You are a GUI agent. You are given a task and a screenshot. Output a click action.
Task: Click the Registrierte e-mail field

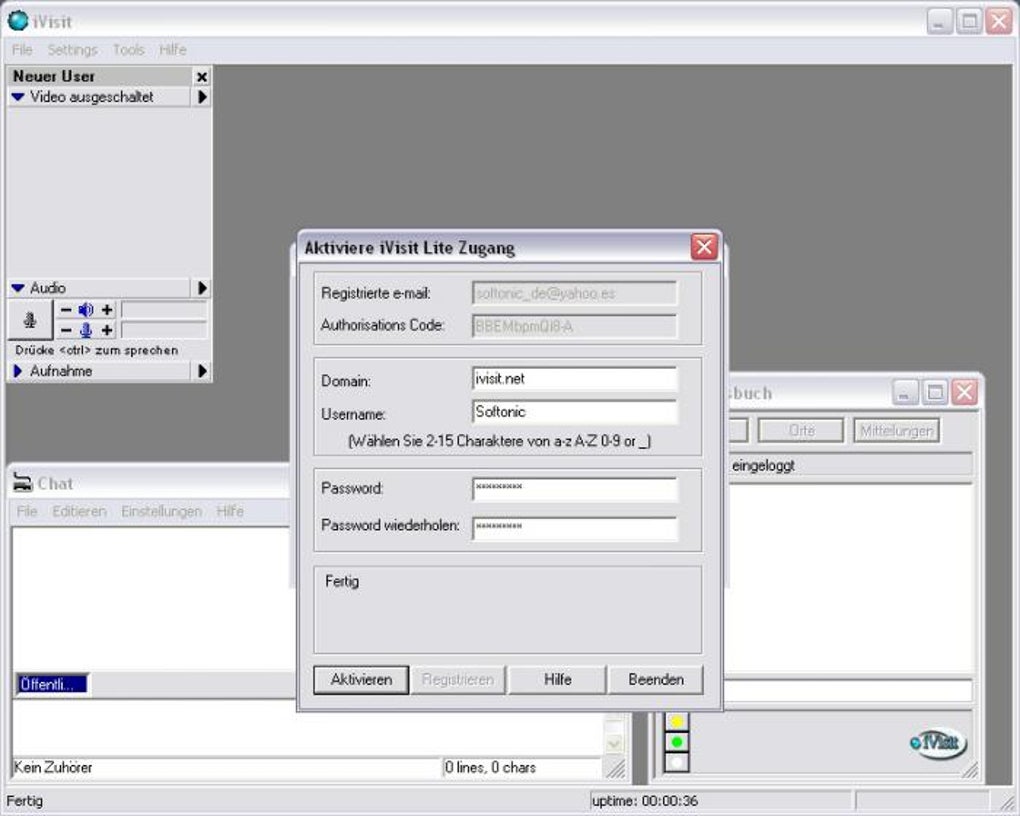click(x=574, y=293)
